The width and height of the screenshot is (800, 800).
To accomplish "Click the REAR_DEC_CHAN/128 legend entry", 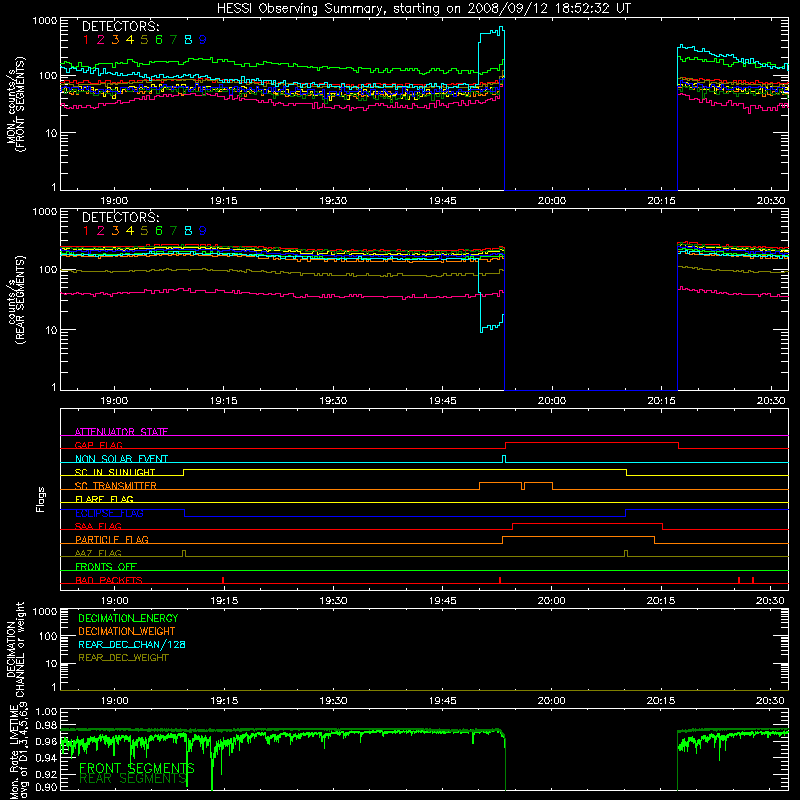I will point(132,644).
